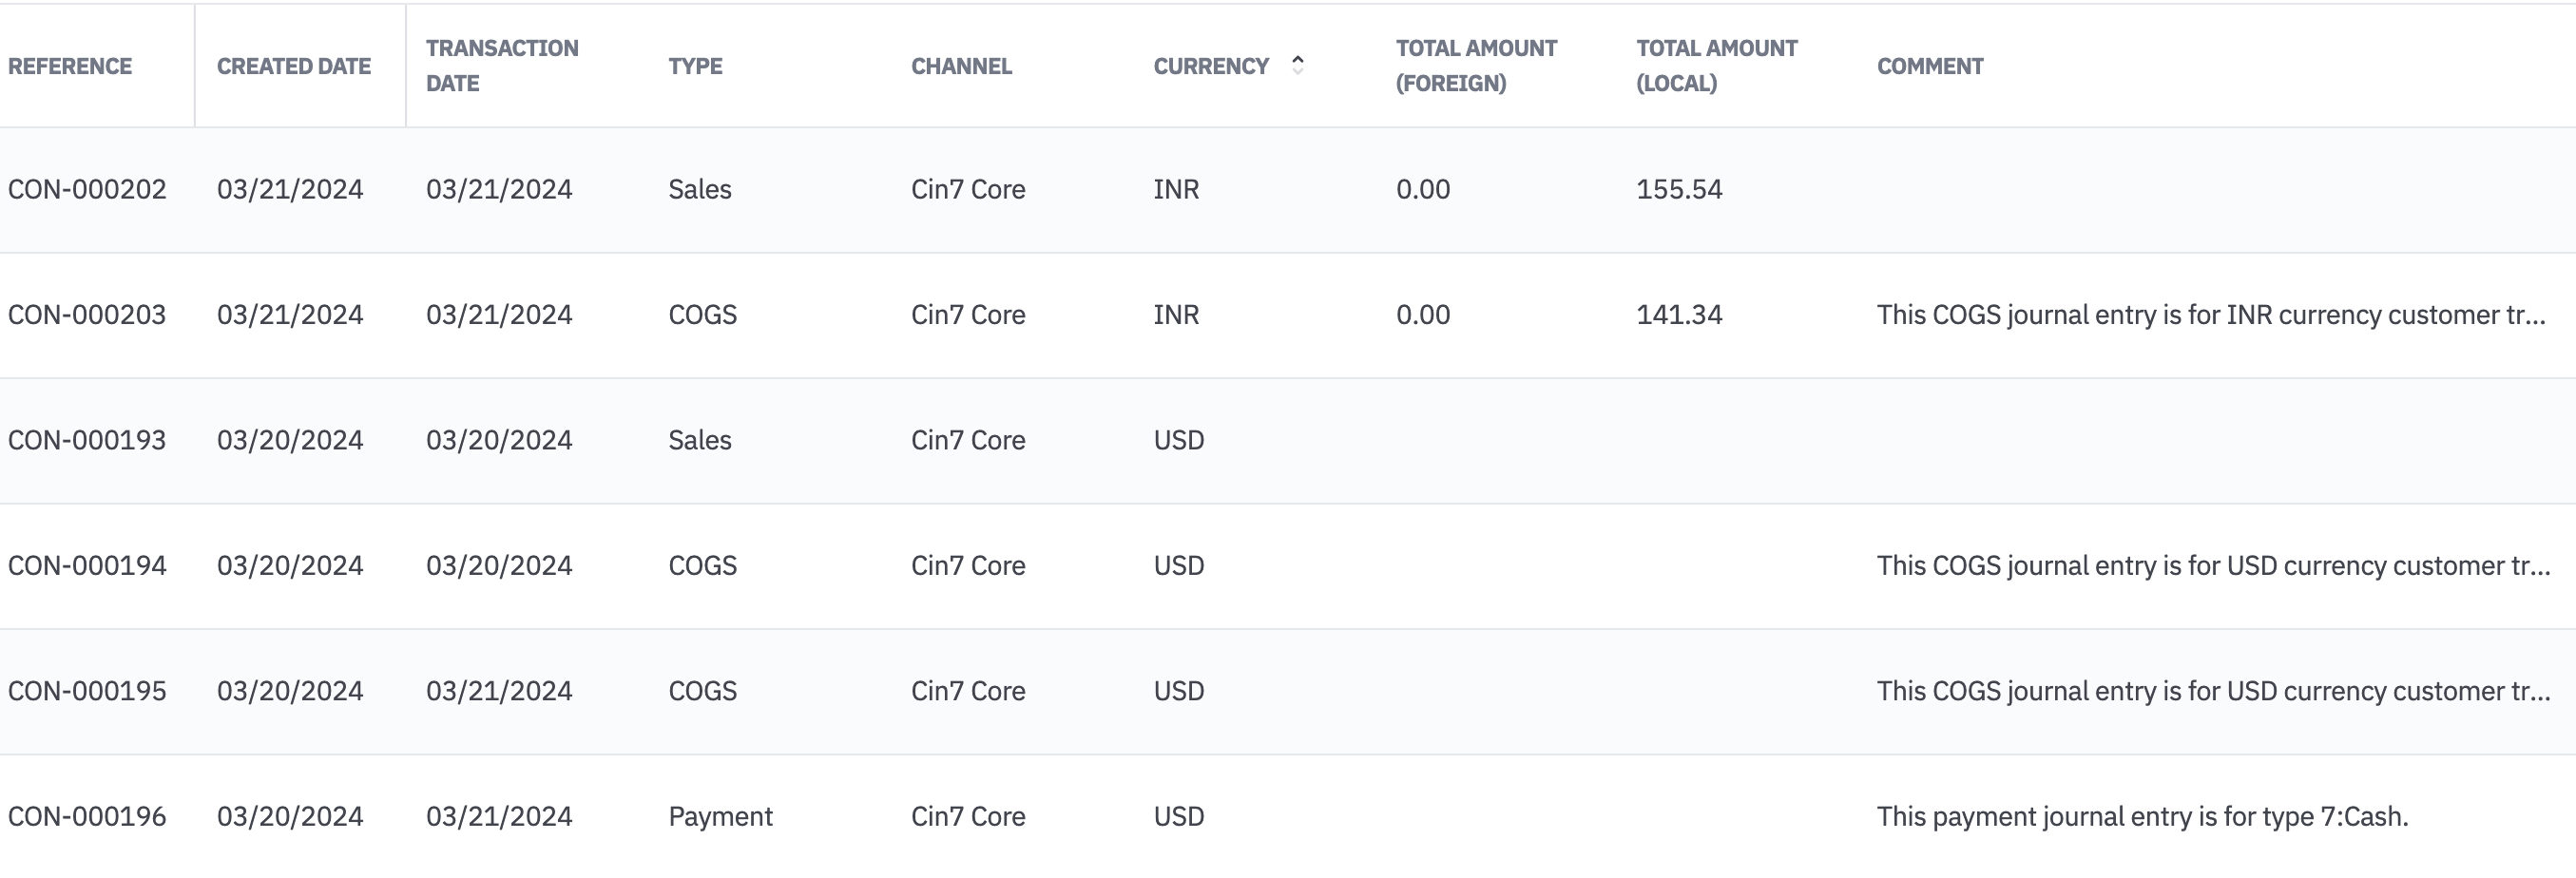Click the Payment type cell
The height and width of the screenshot is (878, 2576).
pyautogui.click(x=720, y=817)
